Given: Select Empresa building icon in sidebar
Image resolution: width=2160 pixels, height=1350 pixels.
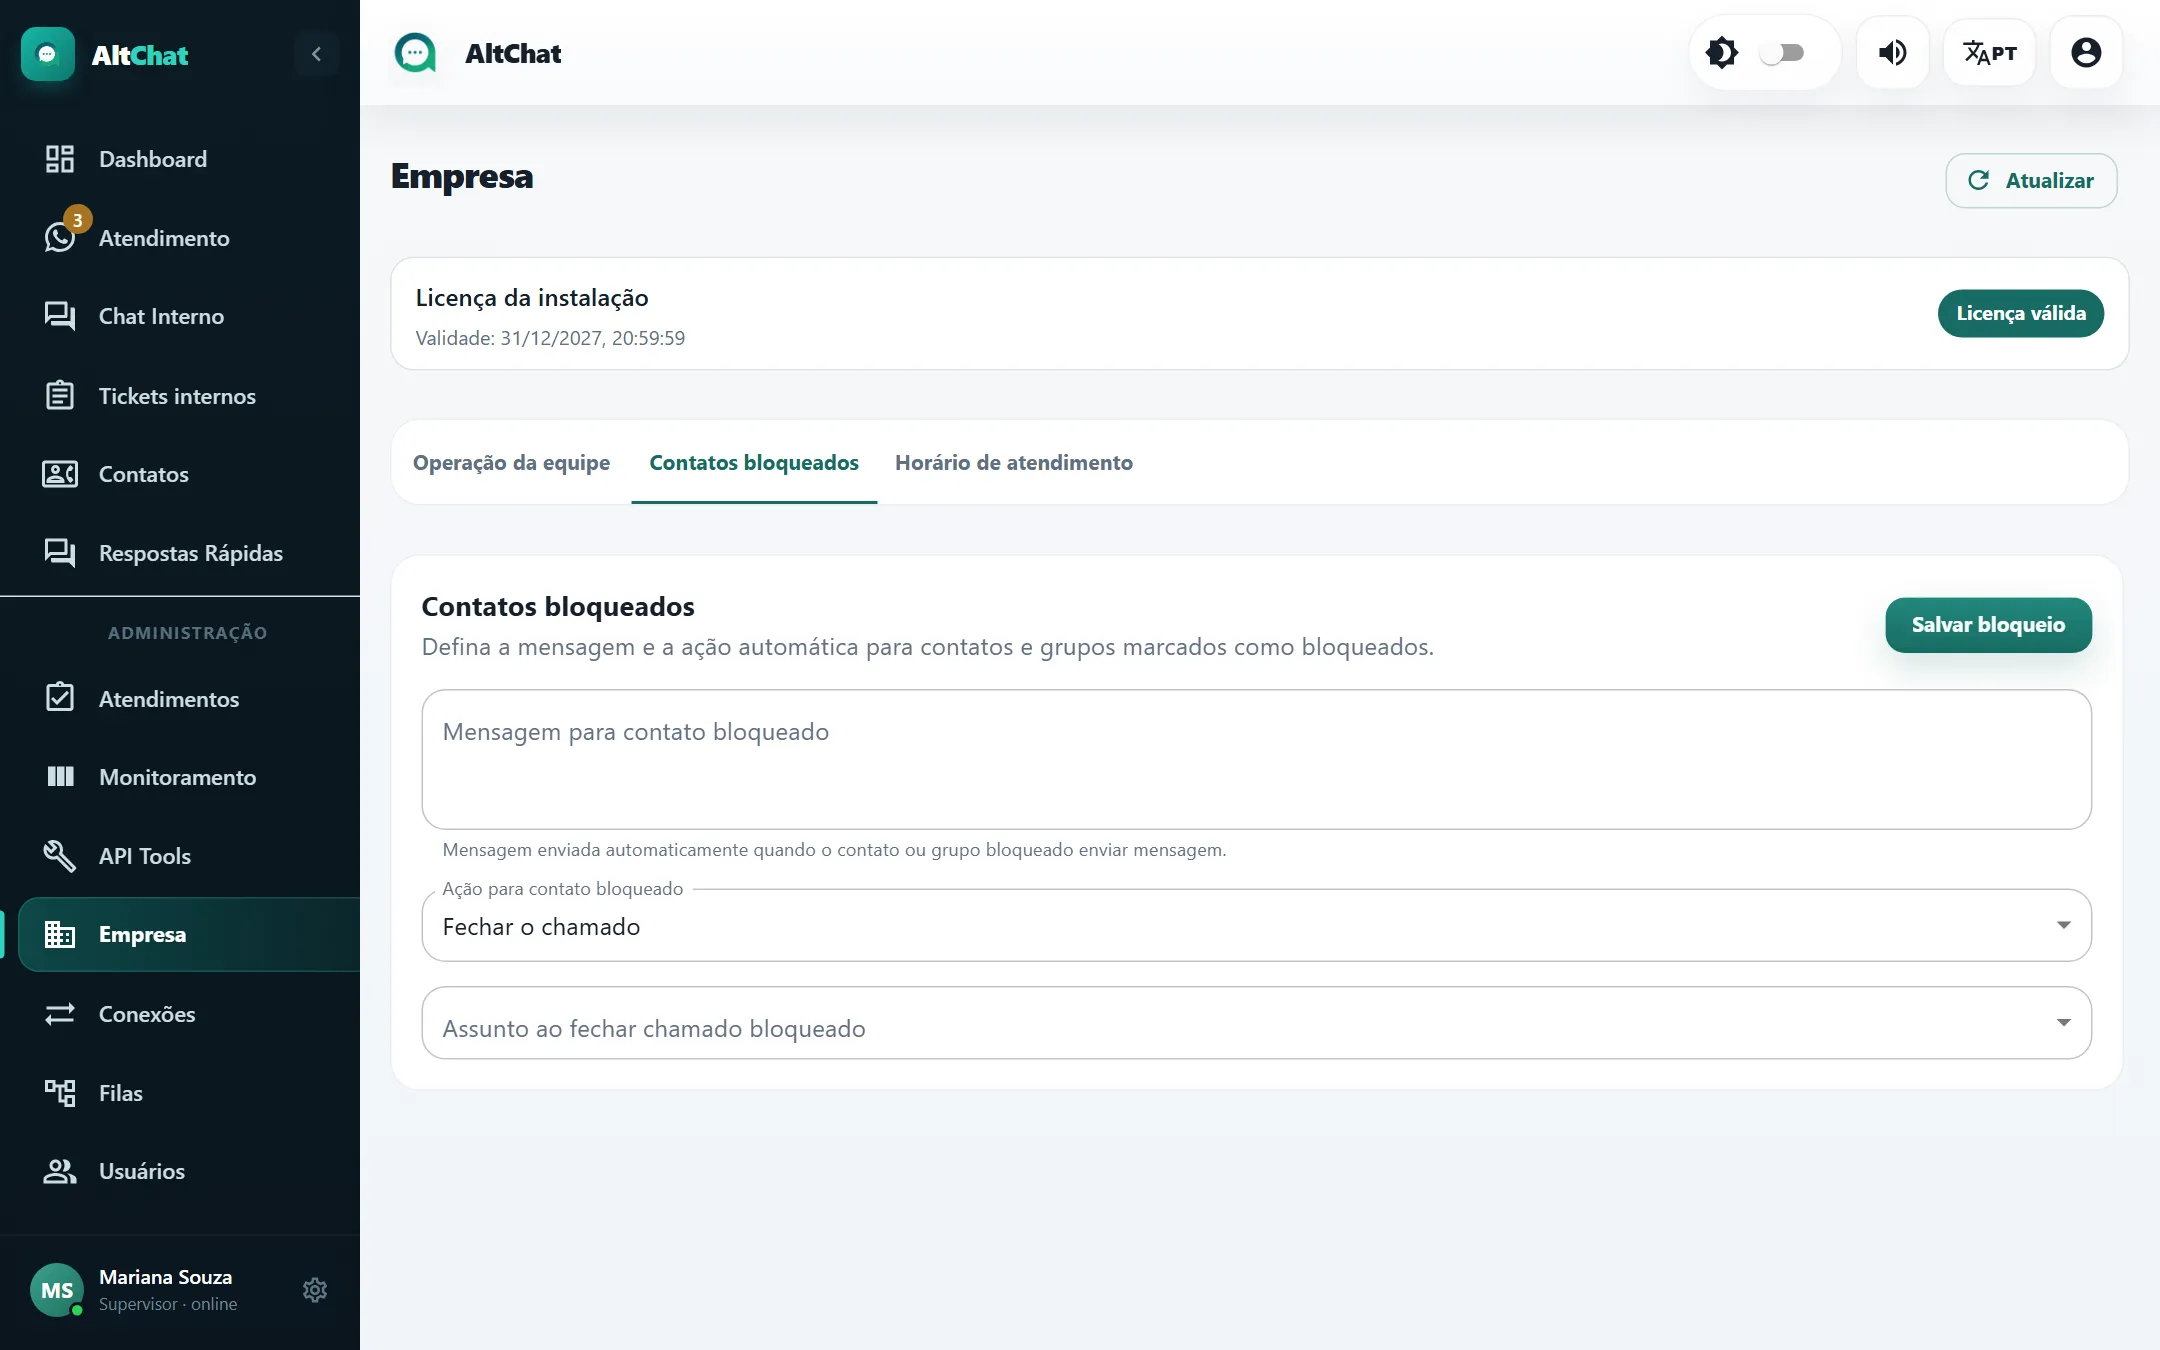Looking at the screenshot, I should pyautogui.click(x=60, y=934).
